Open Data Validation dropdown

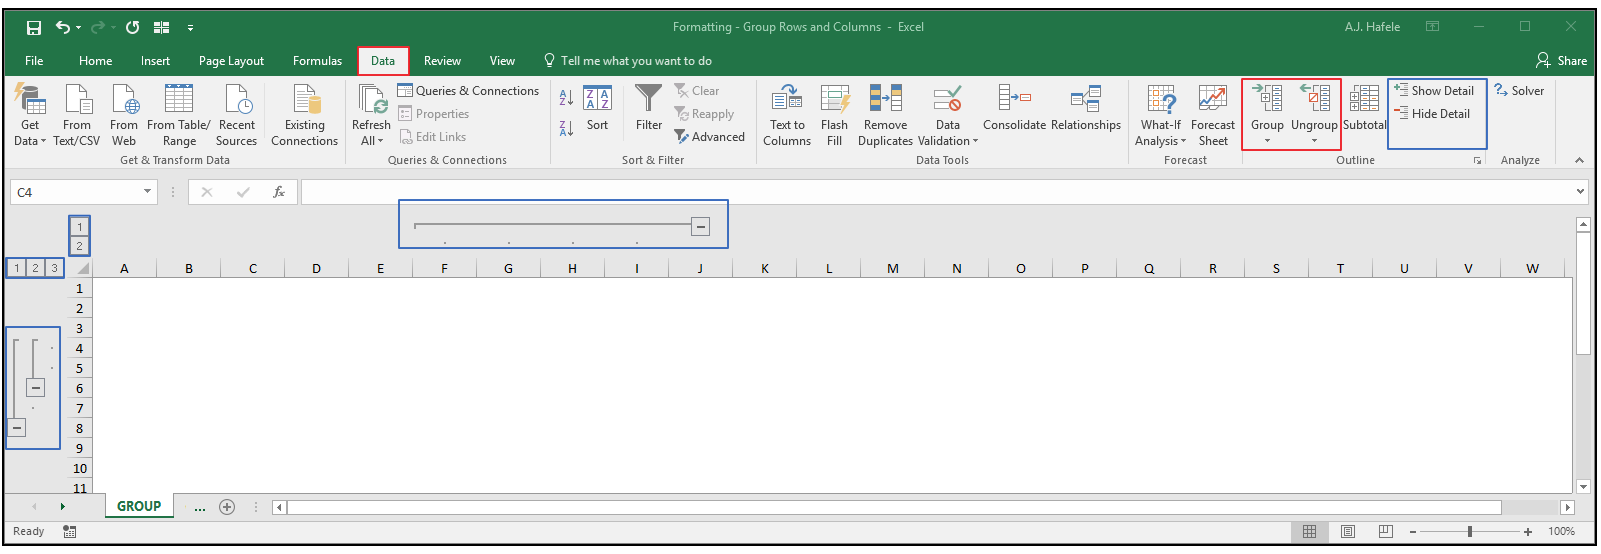(x=976, y=141)
